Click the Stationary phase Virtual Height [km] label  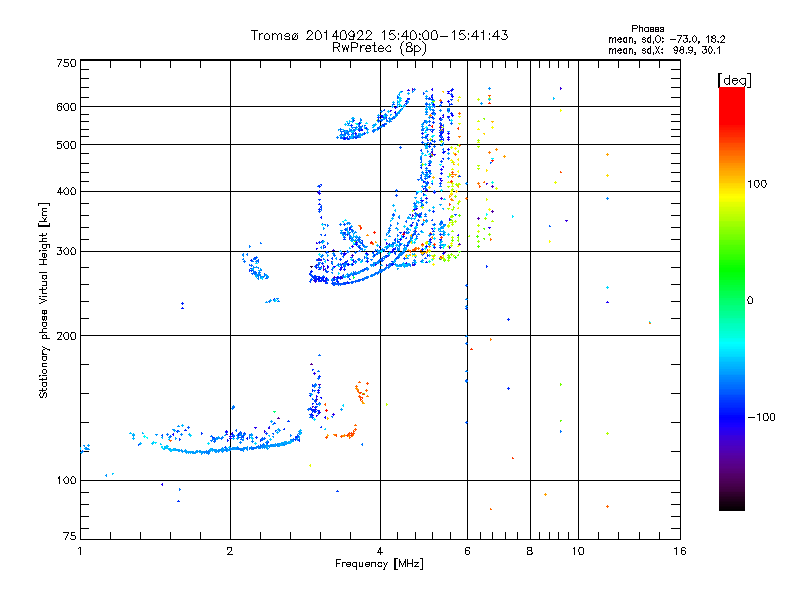point(44,300)
